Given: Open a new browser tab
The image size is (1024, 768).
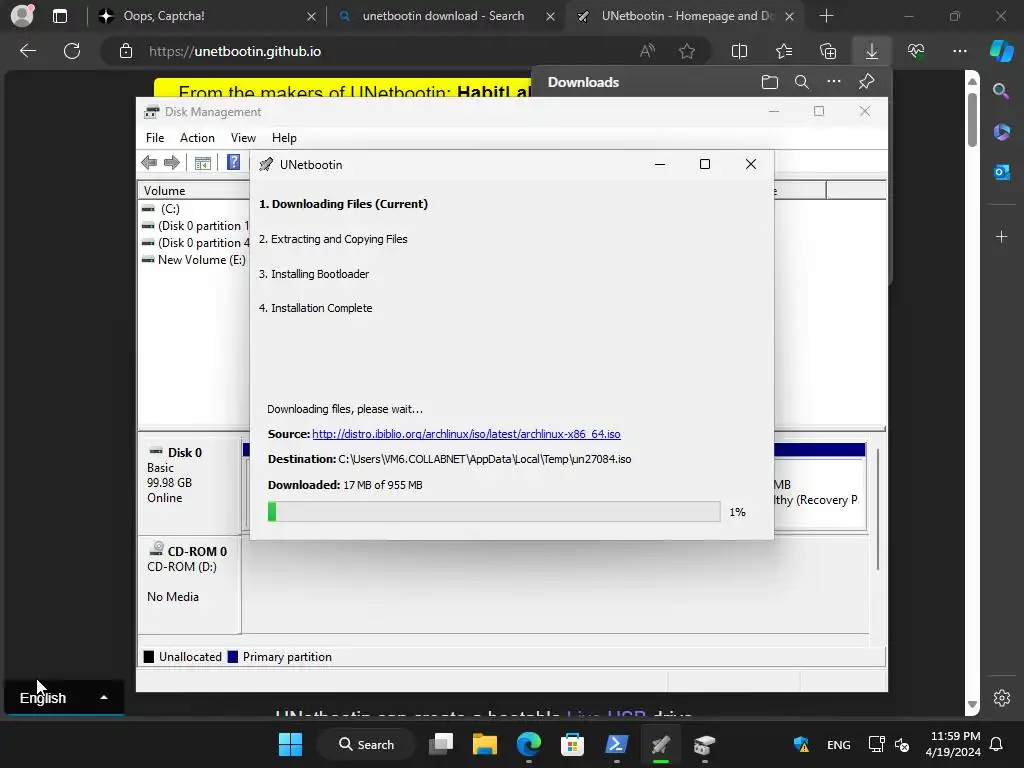Looking at the screenshot, I should (826, 16).
